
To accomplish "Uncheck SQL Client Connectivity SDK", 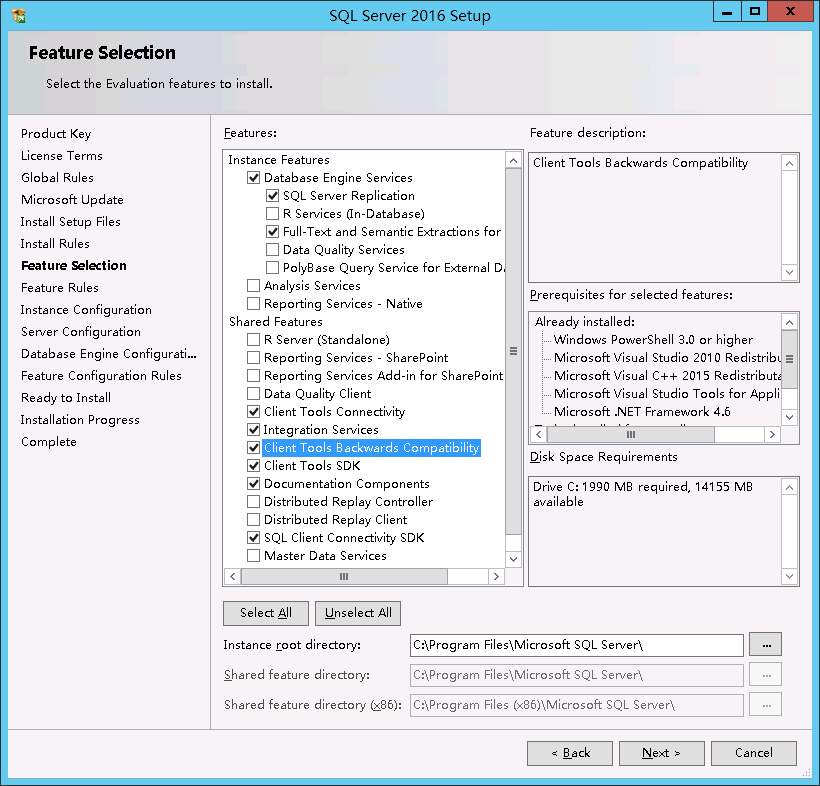I will pyautogui.click(x=254, y=538).
